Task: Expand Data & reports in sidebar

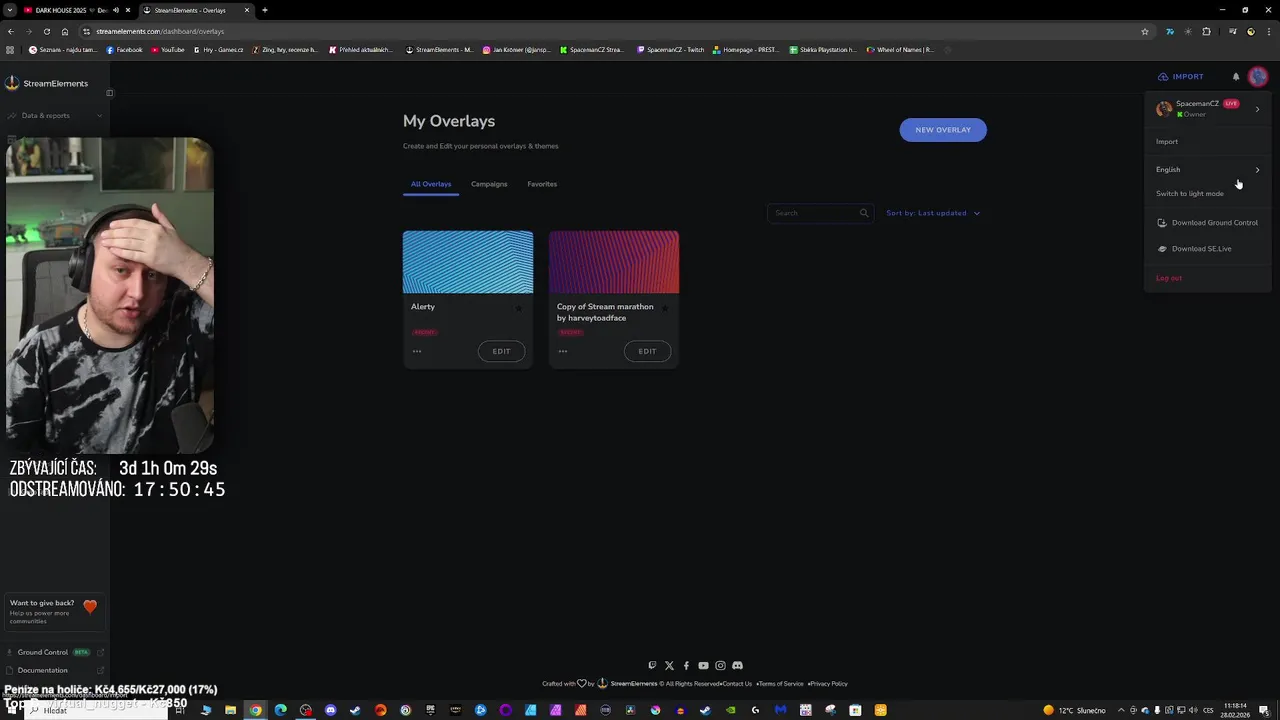Action: (x=54, y=115)
